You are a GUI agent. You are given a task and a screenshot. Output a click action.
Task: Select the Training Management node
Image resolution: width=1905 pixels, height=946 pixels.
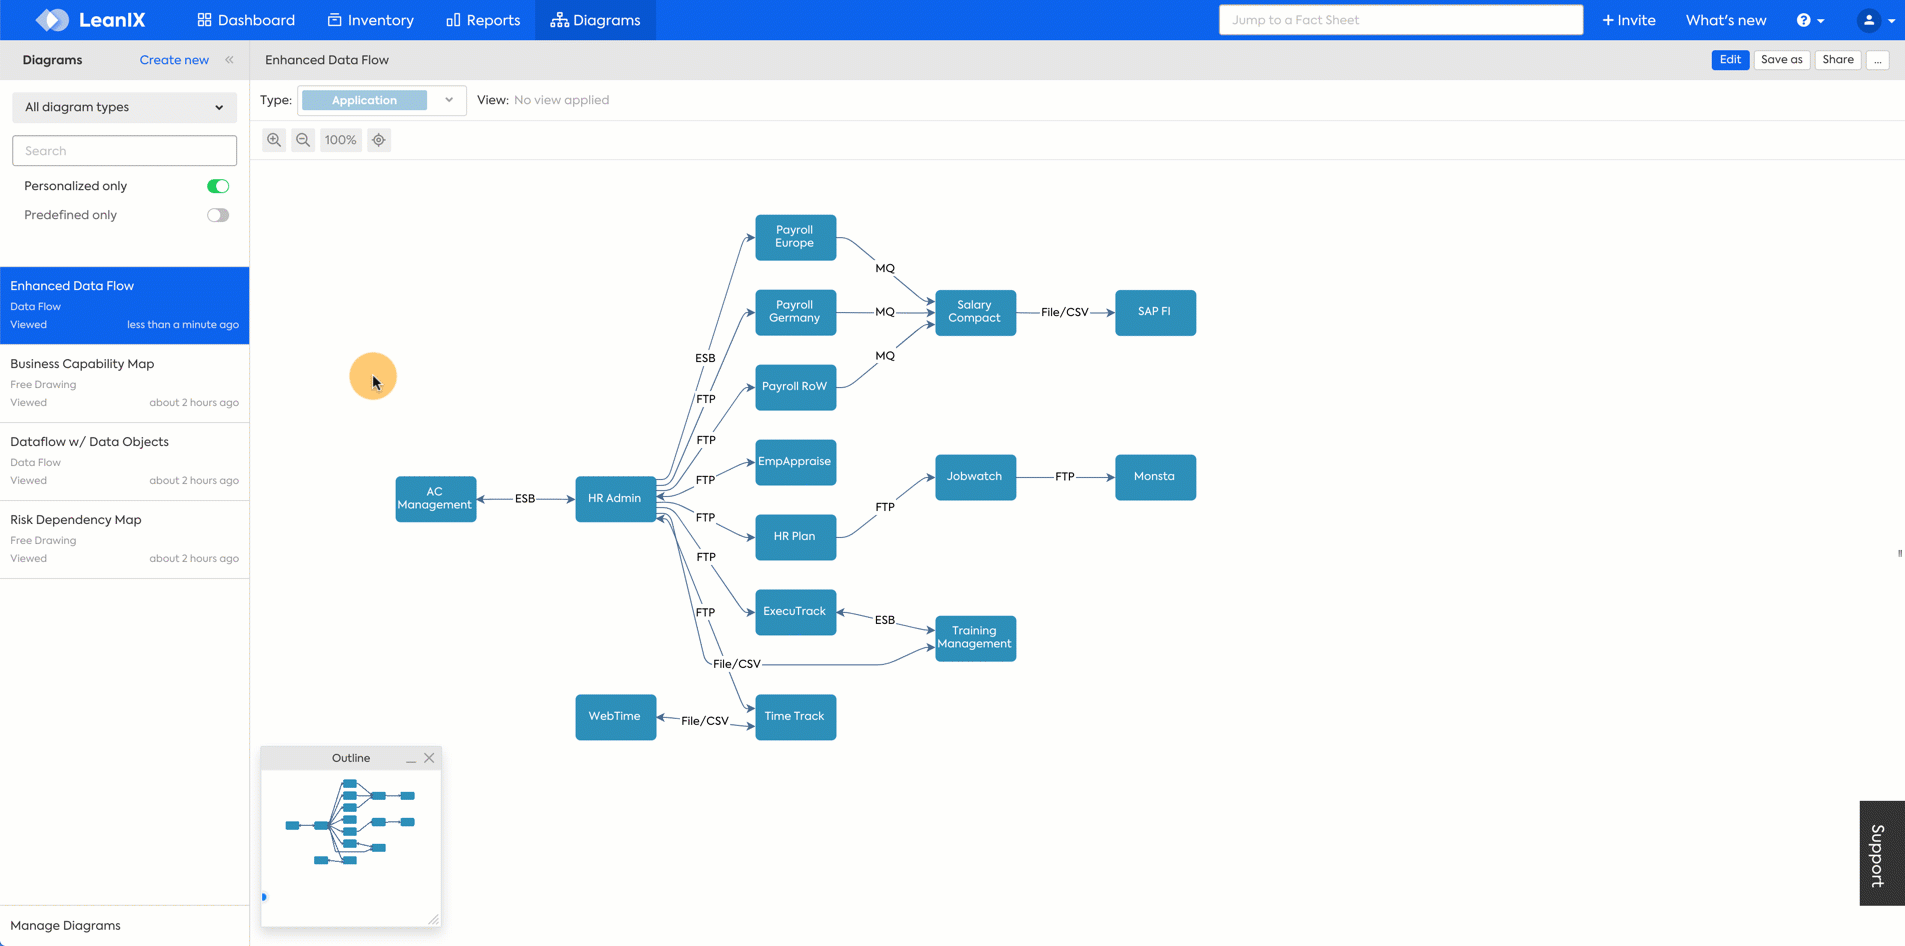pyautogui.click(x=975, y=638)
